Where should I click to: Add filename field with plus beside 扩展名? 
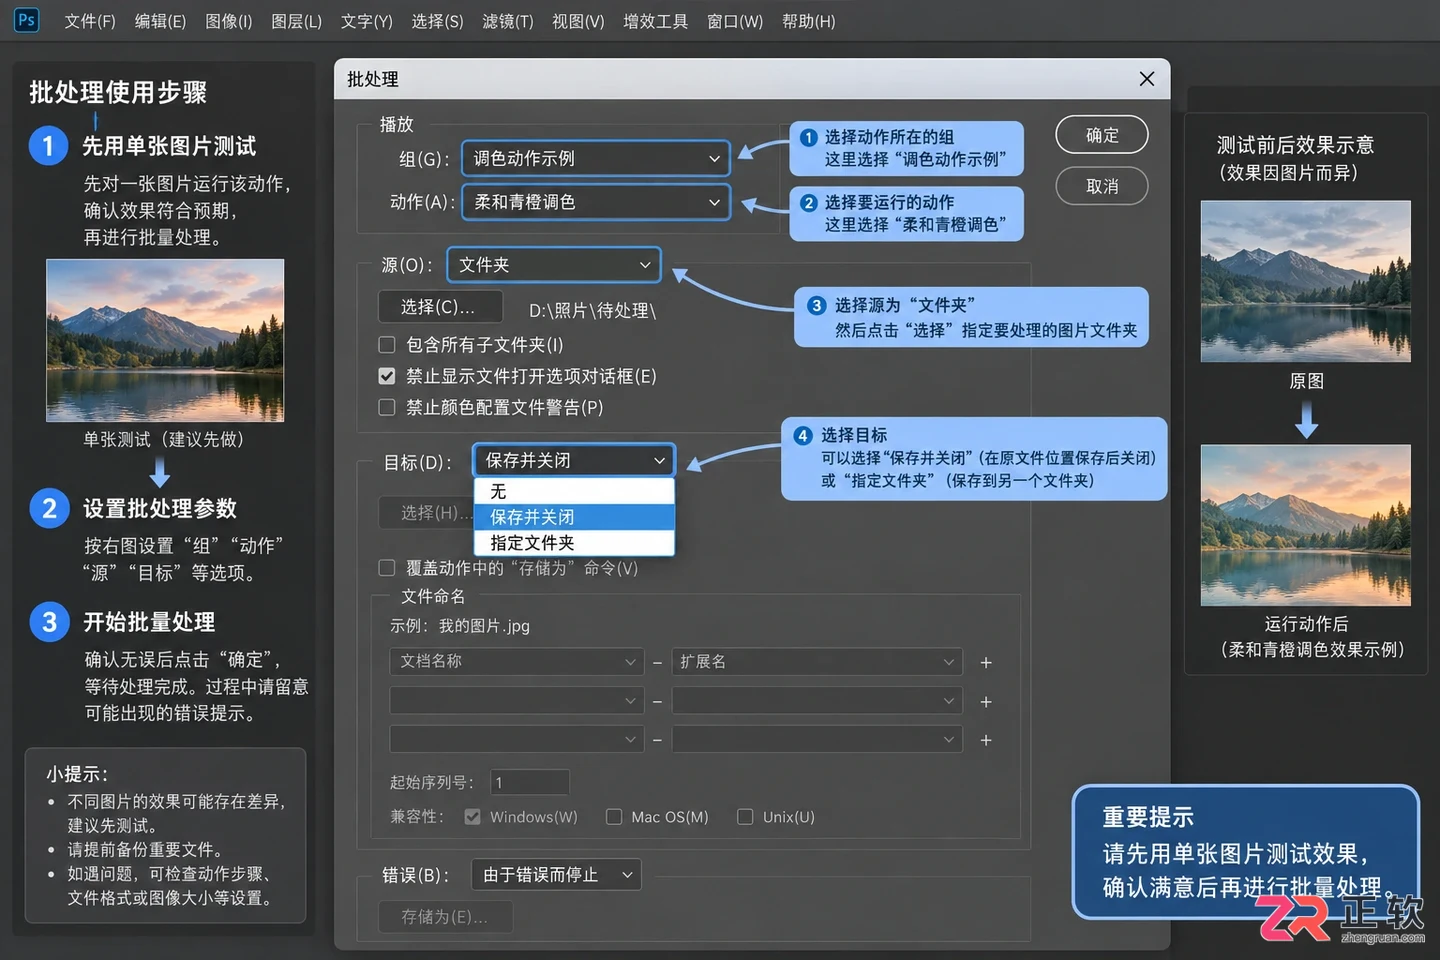[986, 663]
